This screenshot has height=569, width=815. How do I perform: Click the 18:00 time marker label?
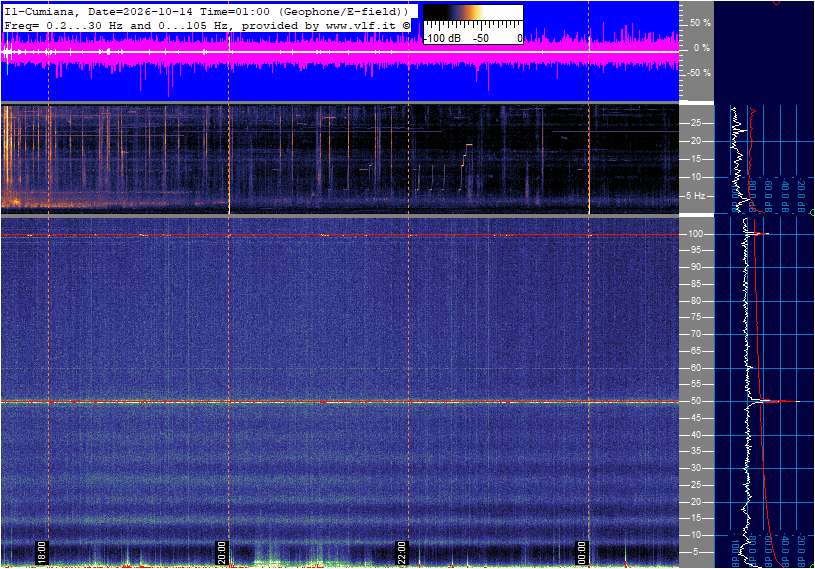click(x=42, y=553)
